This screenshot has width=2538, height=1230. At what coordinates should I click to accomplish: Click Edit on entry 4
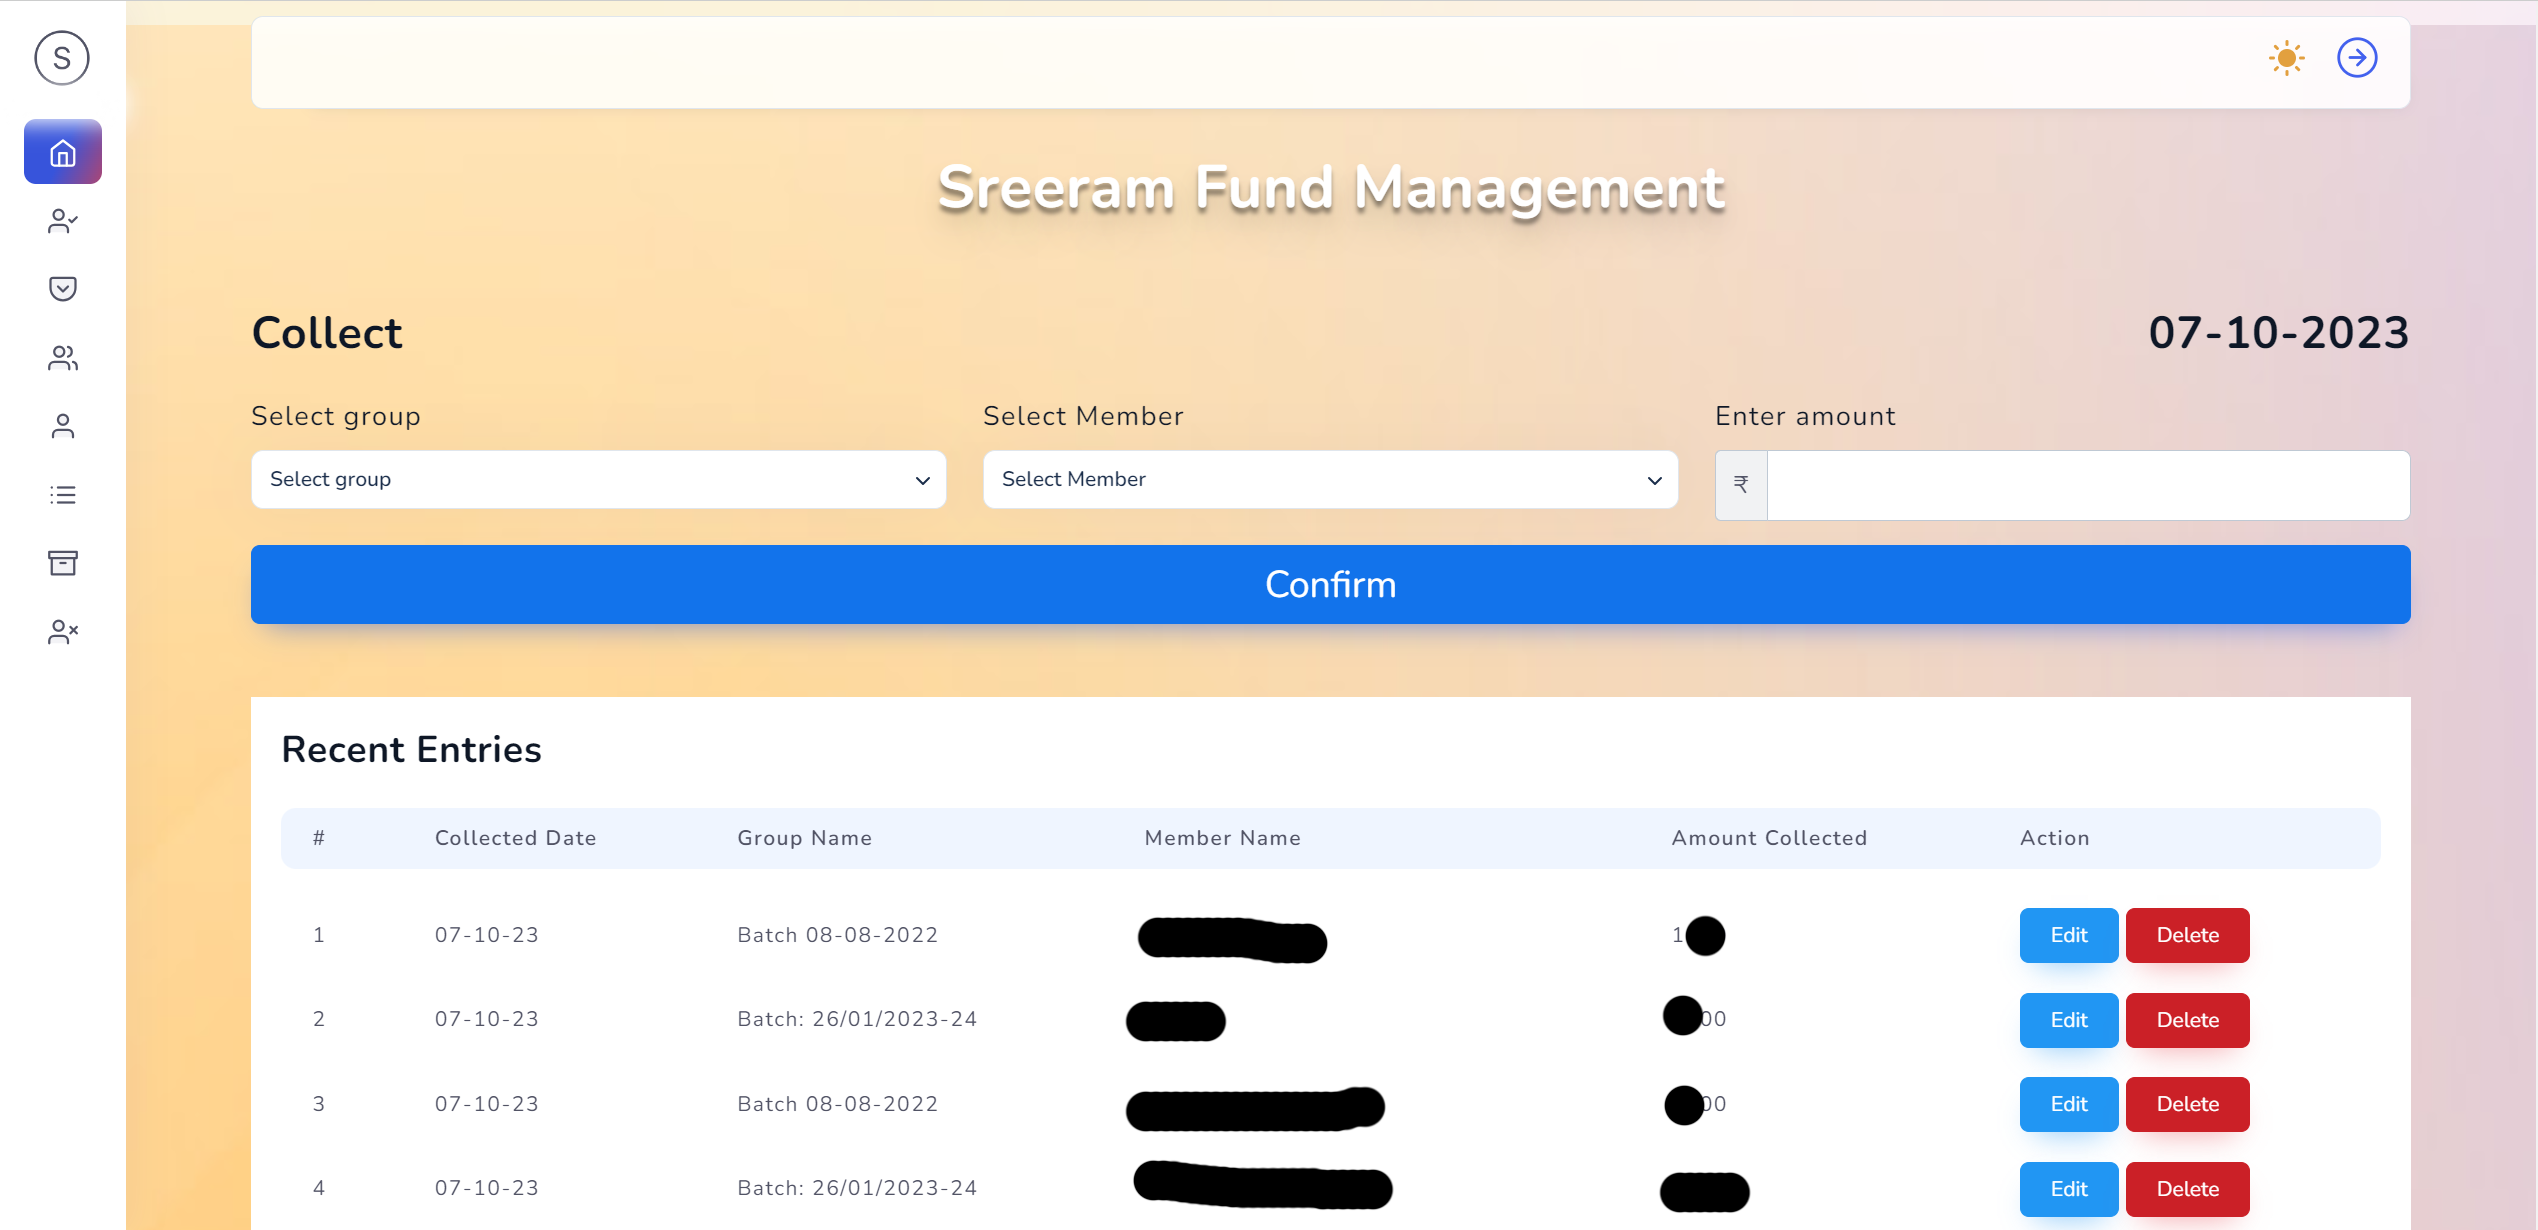[2068, 1189]
